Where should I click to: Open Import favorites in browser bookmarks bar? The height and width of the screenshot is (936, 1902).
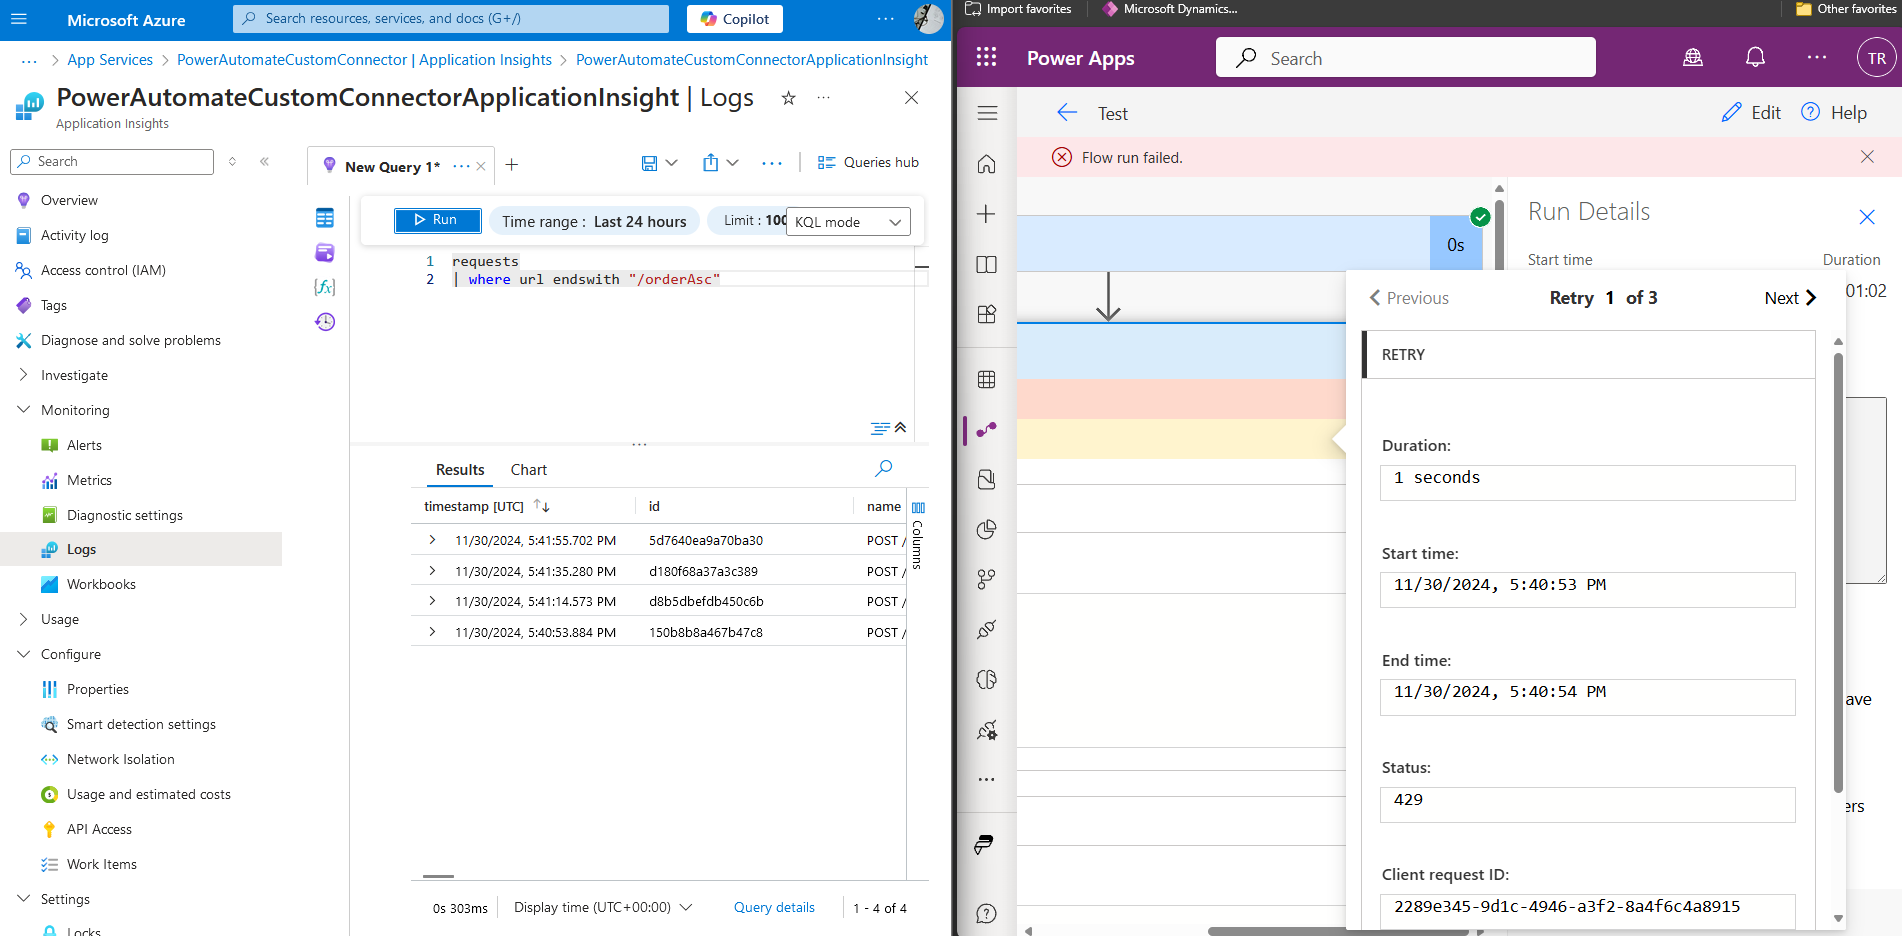[x=1018, y=9]
